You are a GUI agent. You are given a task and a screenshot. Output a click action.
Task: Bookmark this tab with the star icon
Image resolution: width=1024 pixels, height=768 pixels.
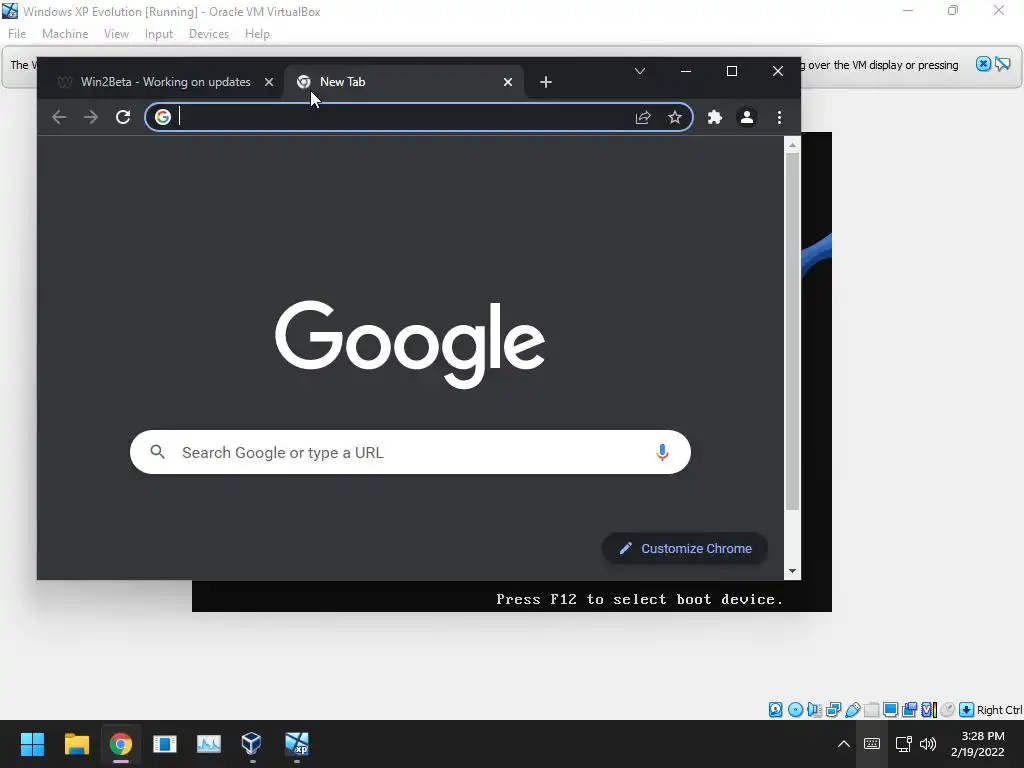[x=675, y=117]
